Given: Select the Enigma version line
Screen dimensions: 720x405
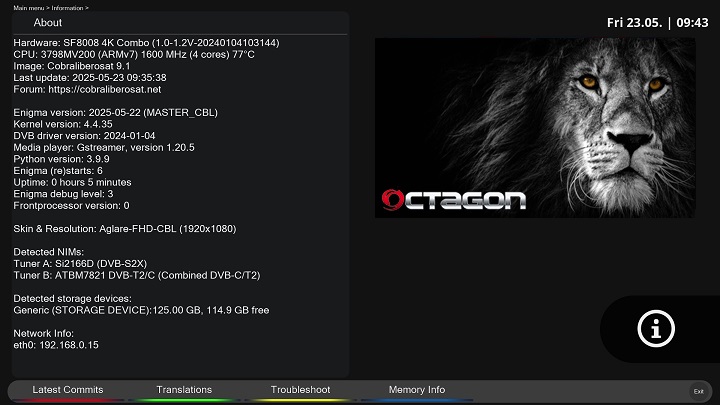Looking at the screenshot, I should click(x=116, y=112).
